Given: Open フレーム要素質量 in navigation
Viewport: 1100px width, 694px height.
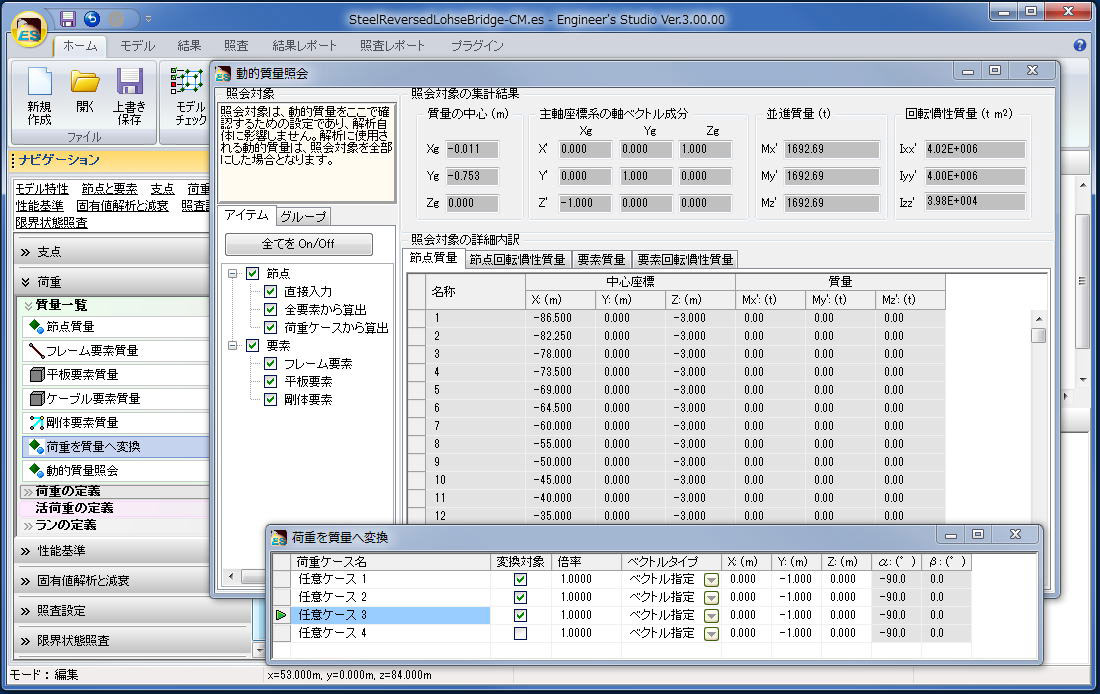Looking at the screenshot, I should click(x=116, y=350).
